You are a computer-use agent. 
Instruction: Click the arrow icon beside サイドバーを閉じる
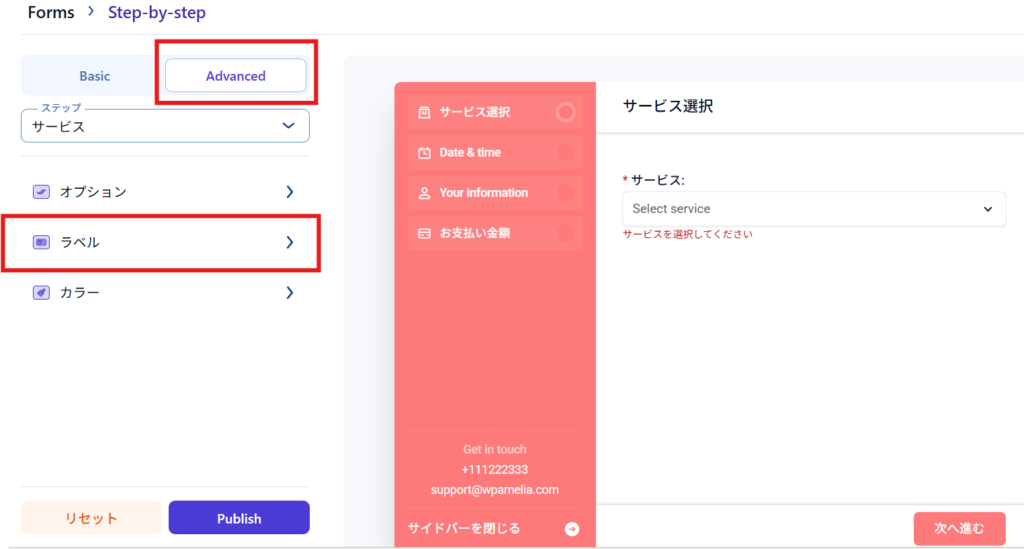pos(572,529)
